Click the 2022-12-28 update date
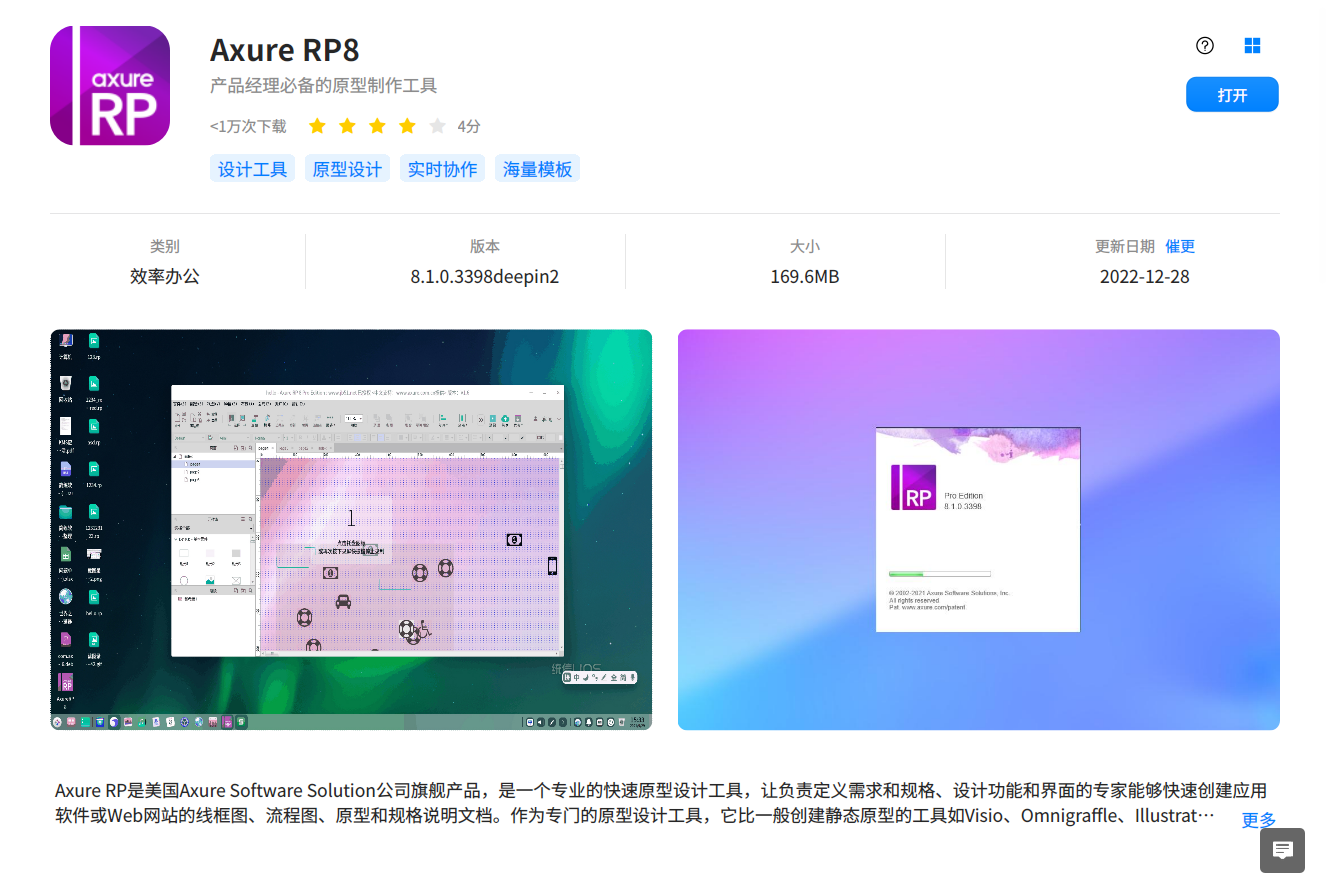This screenshot has height=892, width=1326. coord(1145,276)
